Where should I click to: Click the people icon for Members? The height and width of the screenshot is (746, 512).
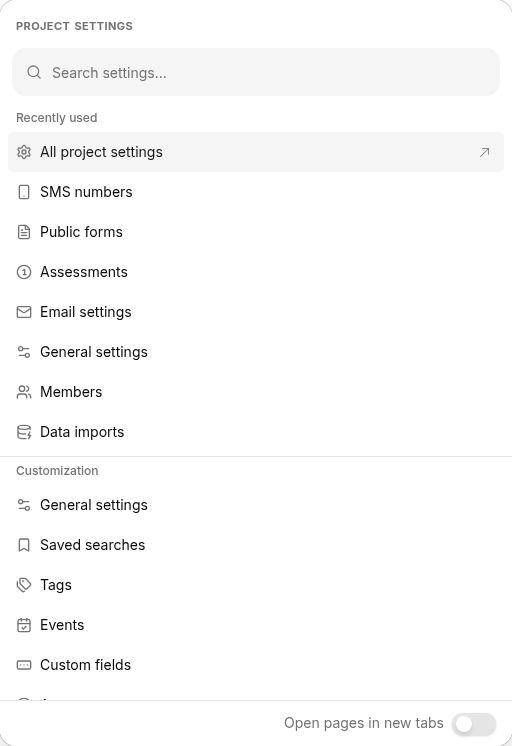pyautogui.click(x=24, y=392)
